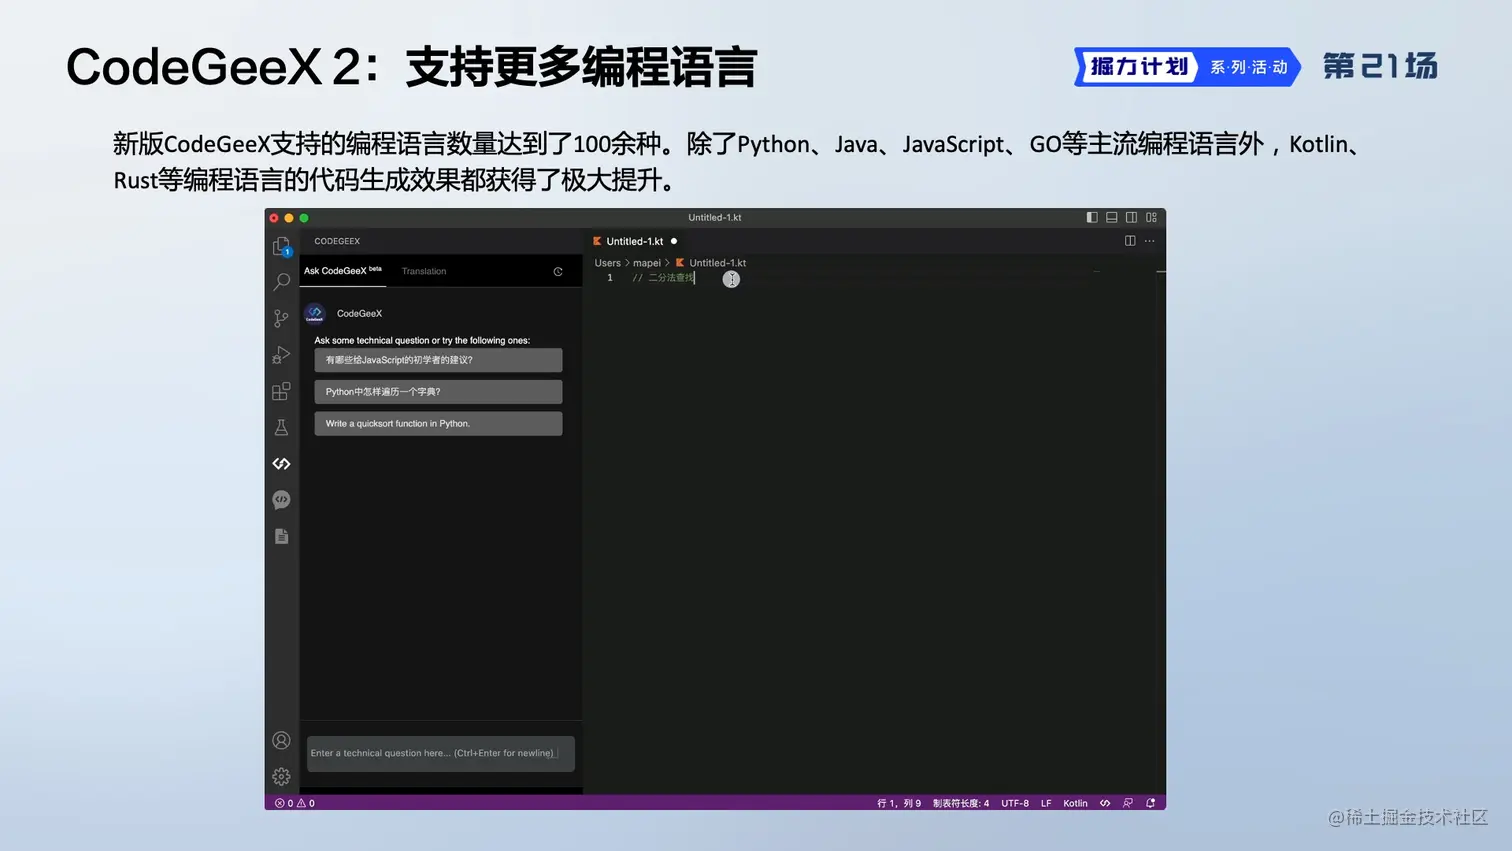Toggle the bottom panel visibility
Image resolution: width=1512 pixels, height=851 pixels.
(1111, 217)
